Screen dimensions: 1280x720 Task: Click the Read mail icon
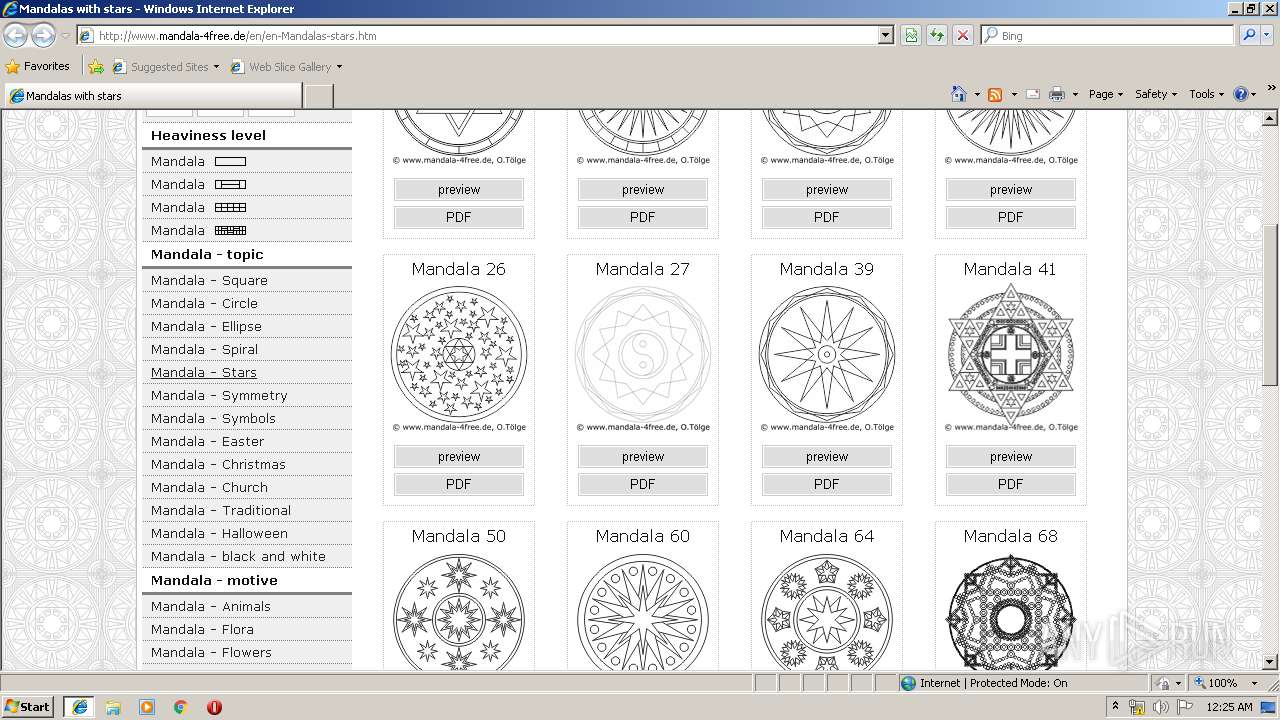(x=1033, y=94)
